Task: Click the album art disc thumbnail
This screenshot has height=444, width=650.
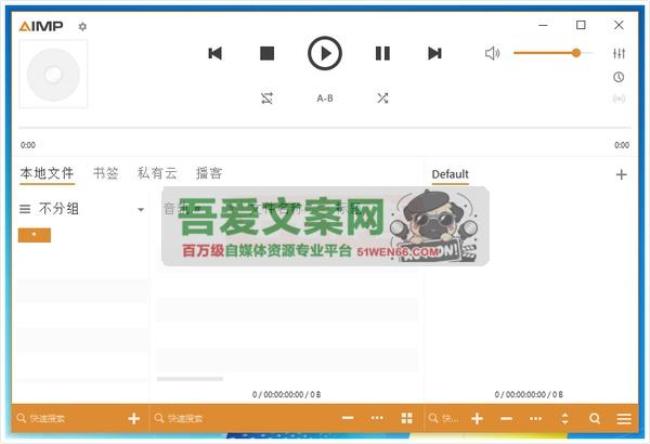Action: click(53, 74)
